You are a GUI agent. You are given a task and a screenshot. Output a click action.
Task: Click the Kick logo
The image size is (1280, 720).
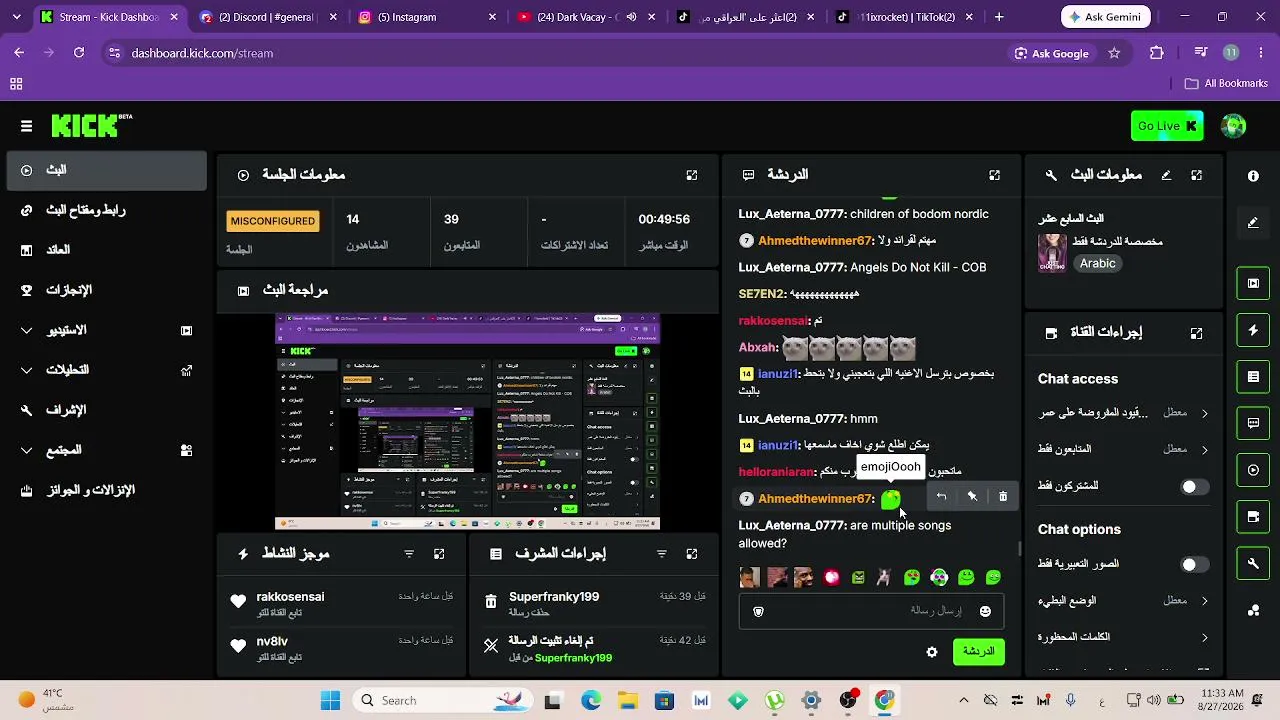coord(91,125)
